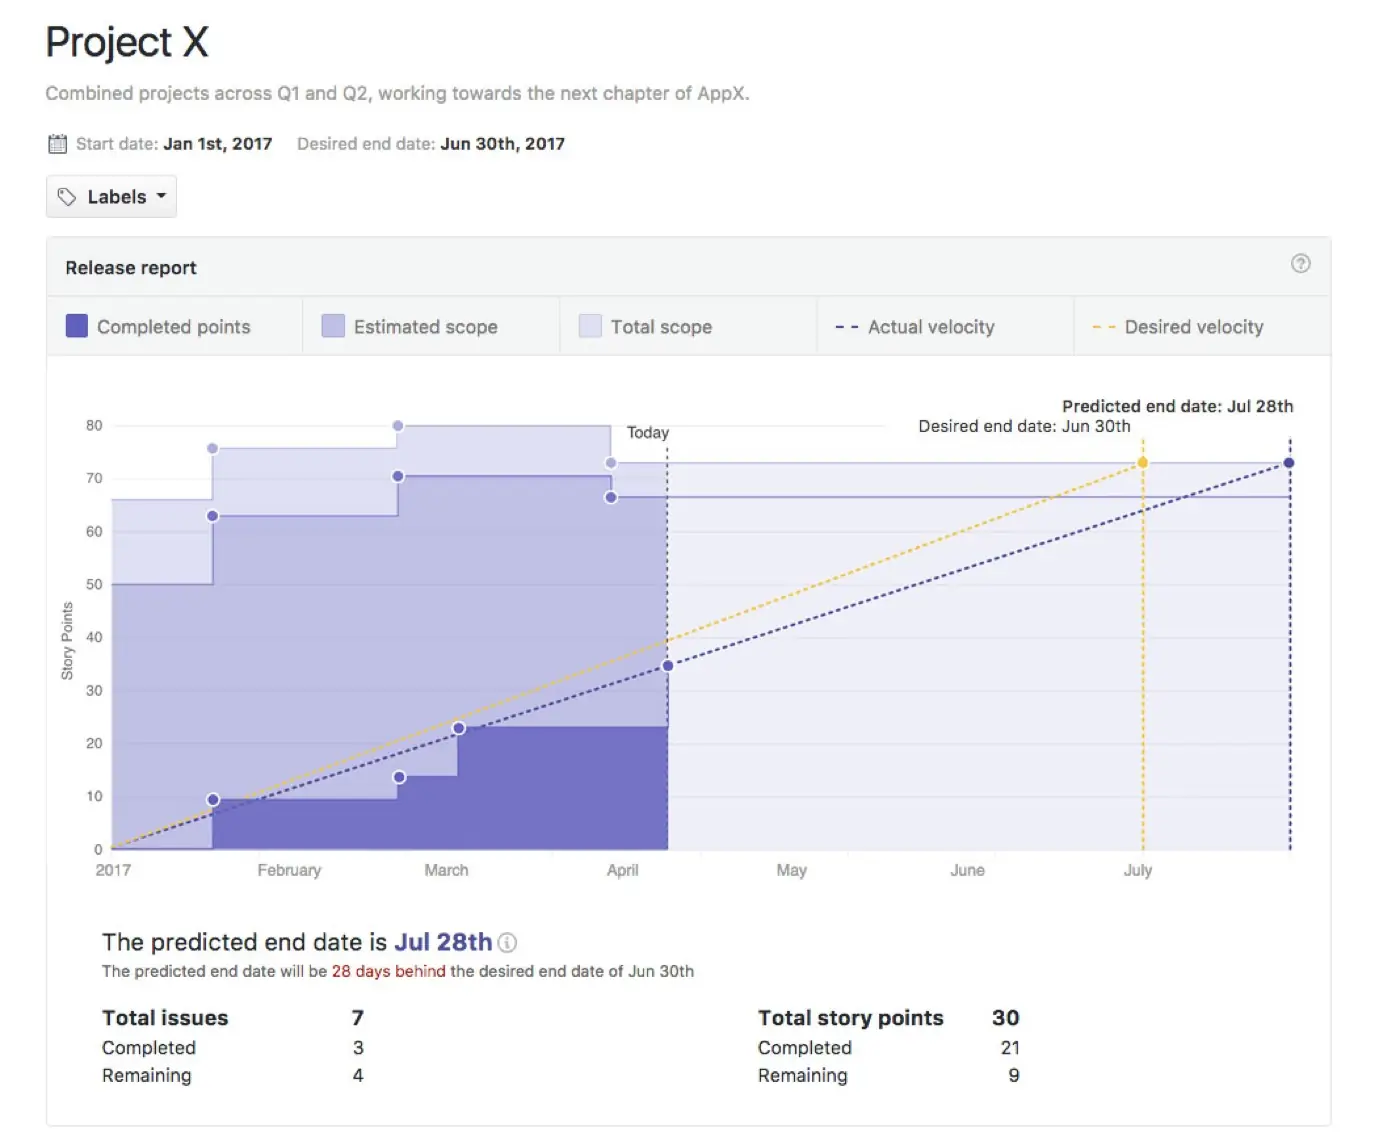This screenshot has height=1137, width=1400.
Task: Click the info icon next to Jul 28th
Action: 508,943
